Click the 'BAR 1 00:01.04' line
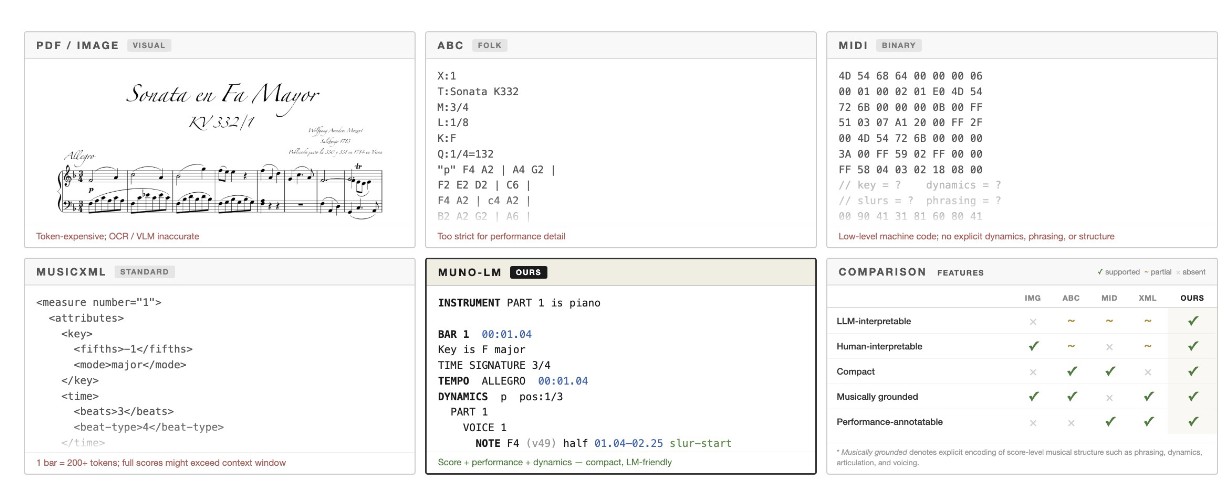 click(485, 334)
